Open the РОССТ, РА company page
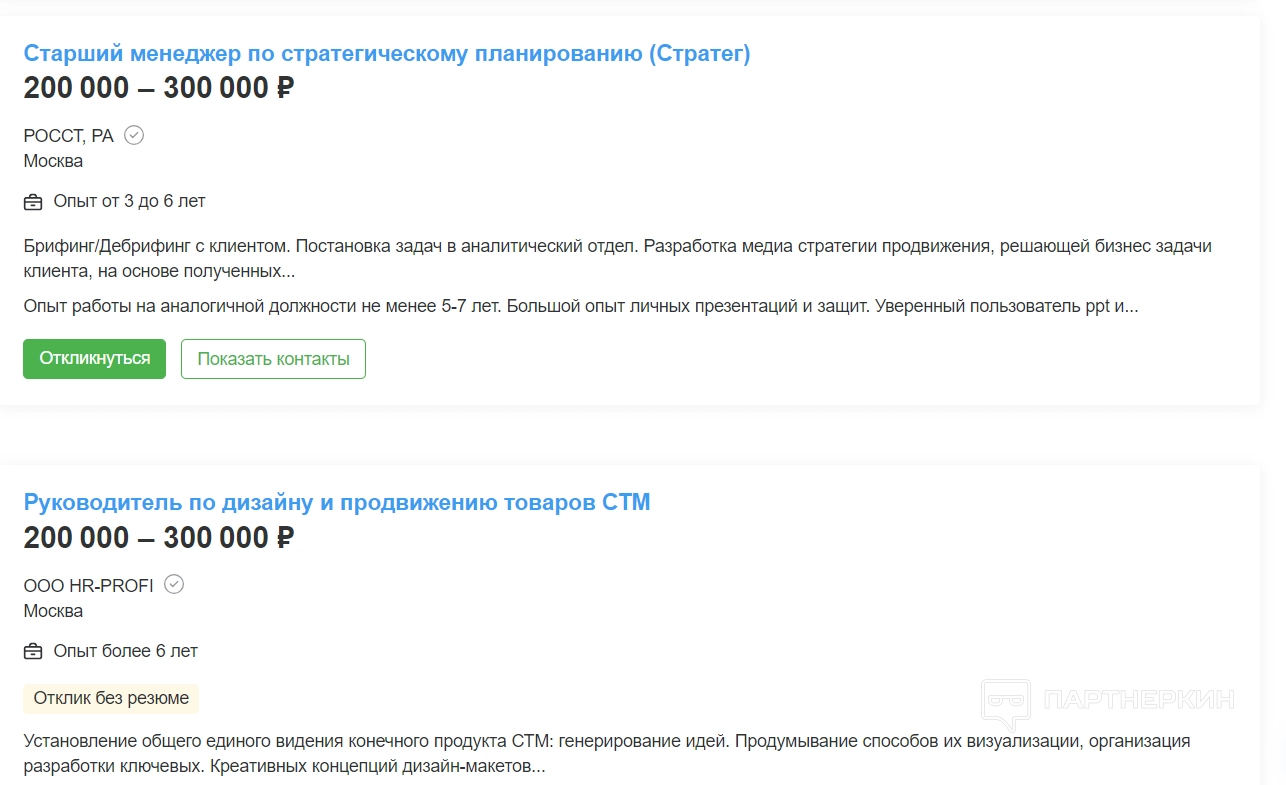 tap(69, 136)
